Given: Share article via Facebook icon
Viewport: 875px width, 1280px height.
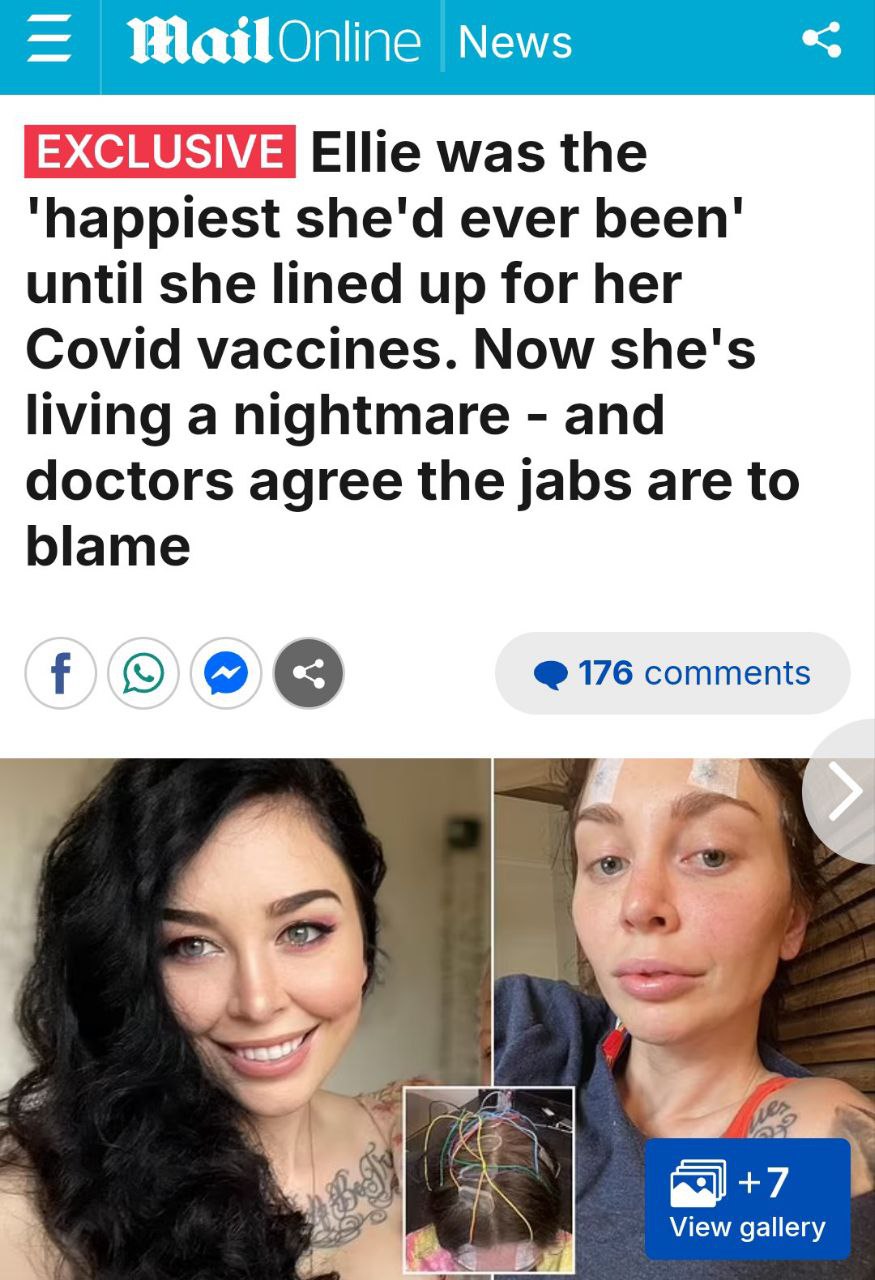Looking at the screenshot, I should (61, 674).
